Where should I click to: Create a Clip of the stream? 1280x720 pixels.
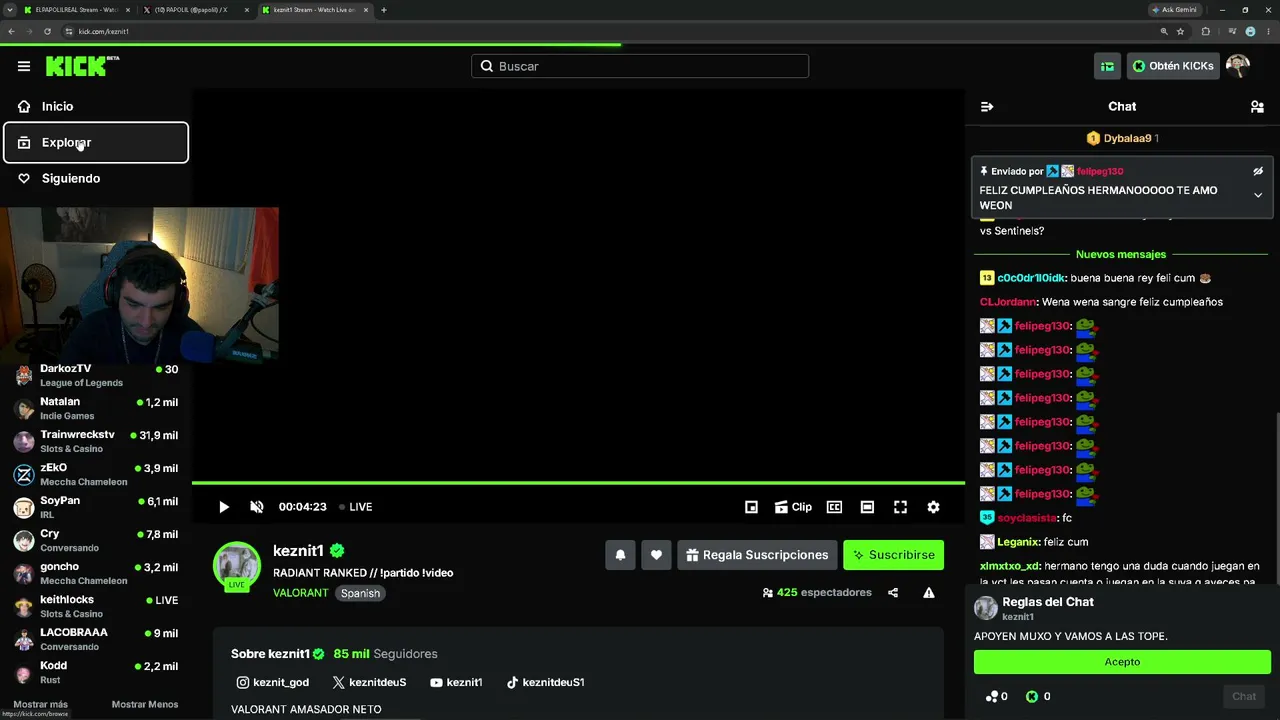(793, 507)
